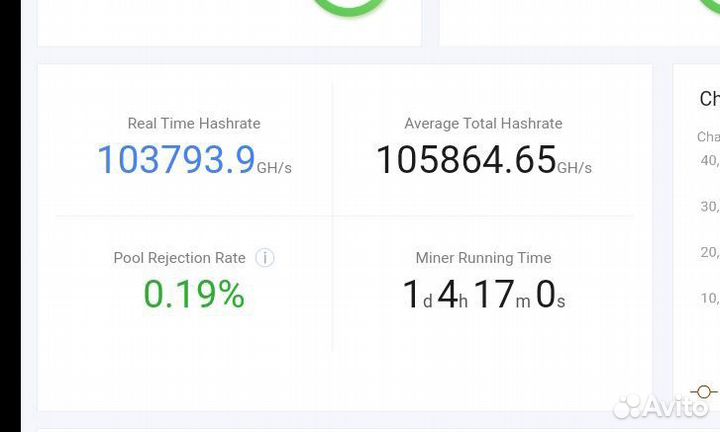Screen dimensions: 720x432
Task: Click GH/s unit beside Real Time Hashrate
Action: [274, 168]
